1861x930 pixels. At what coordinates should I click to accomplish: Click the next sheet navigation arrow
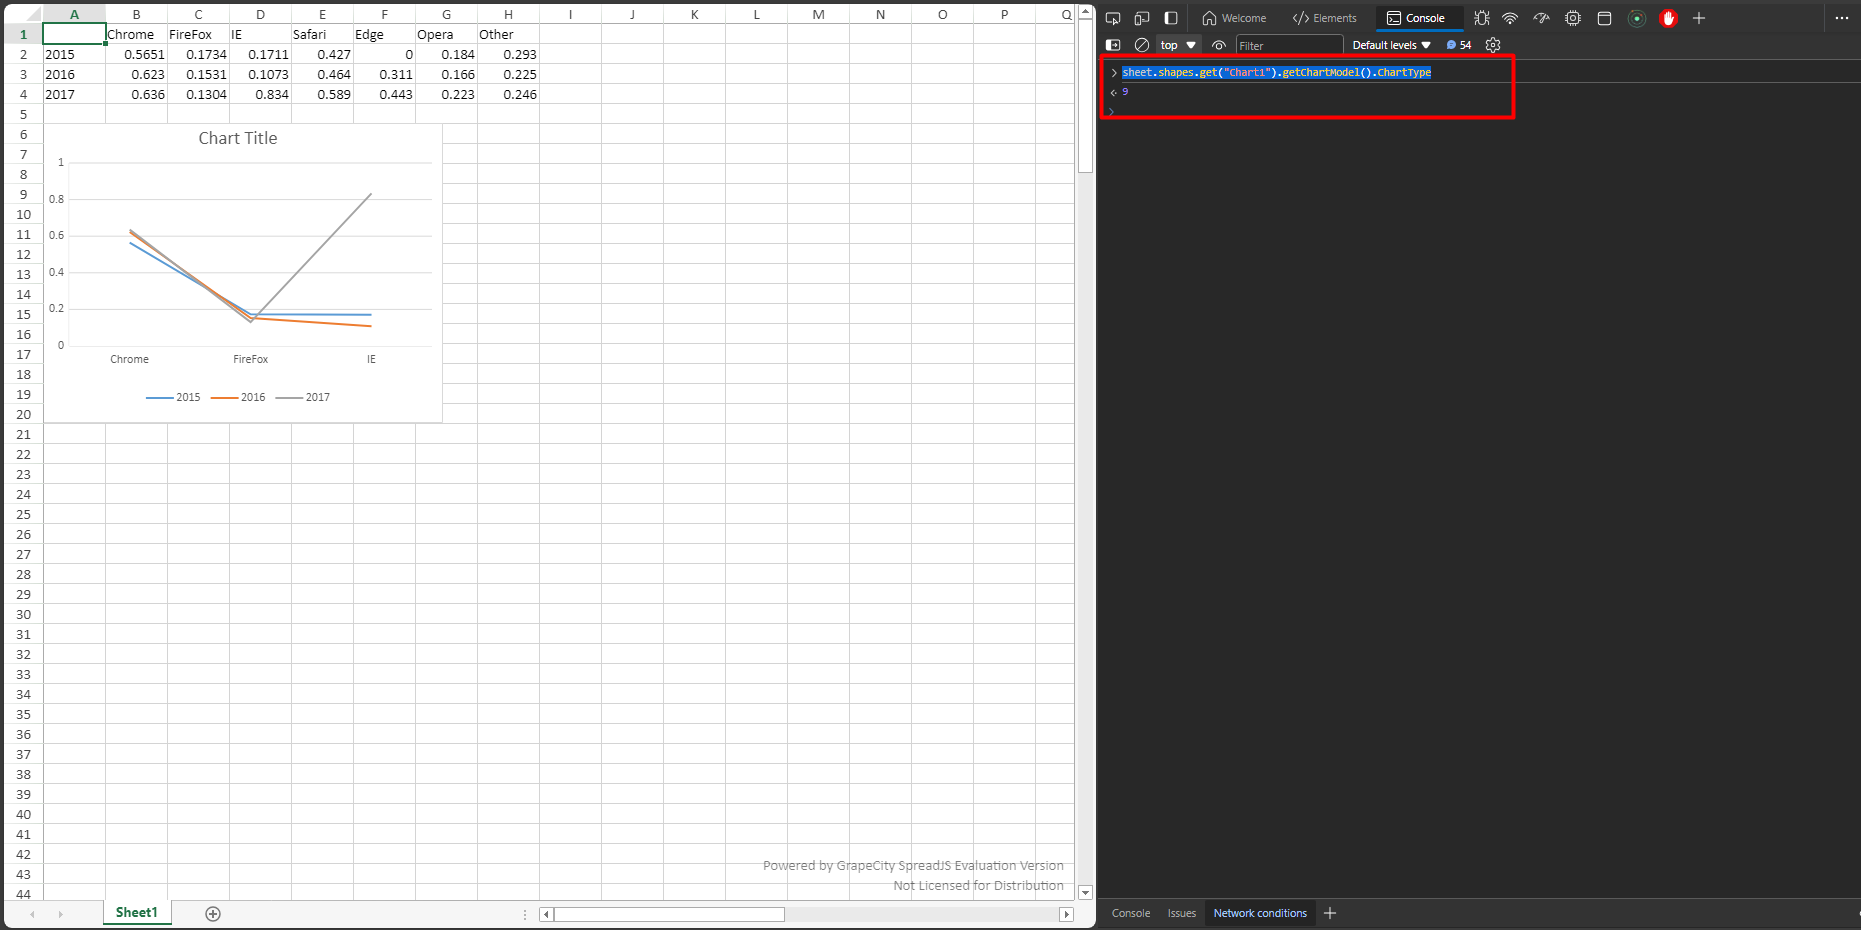tap(60, 914)
